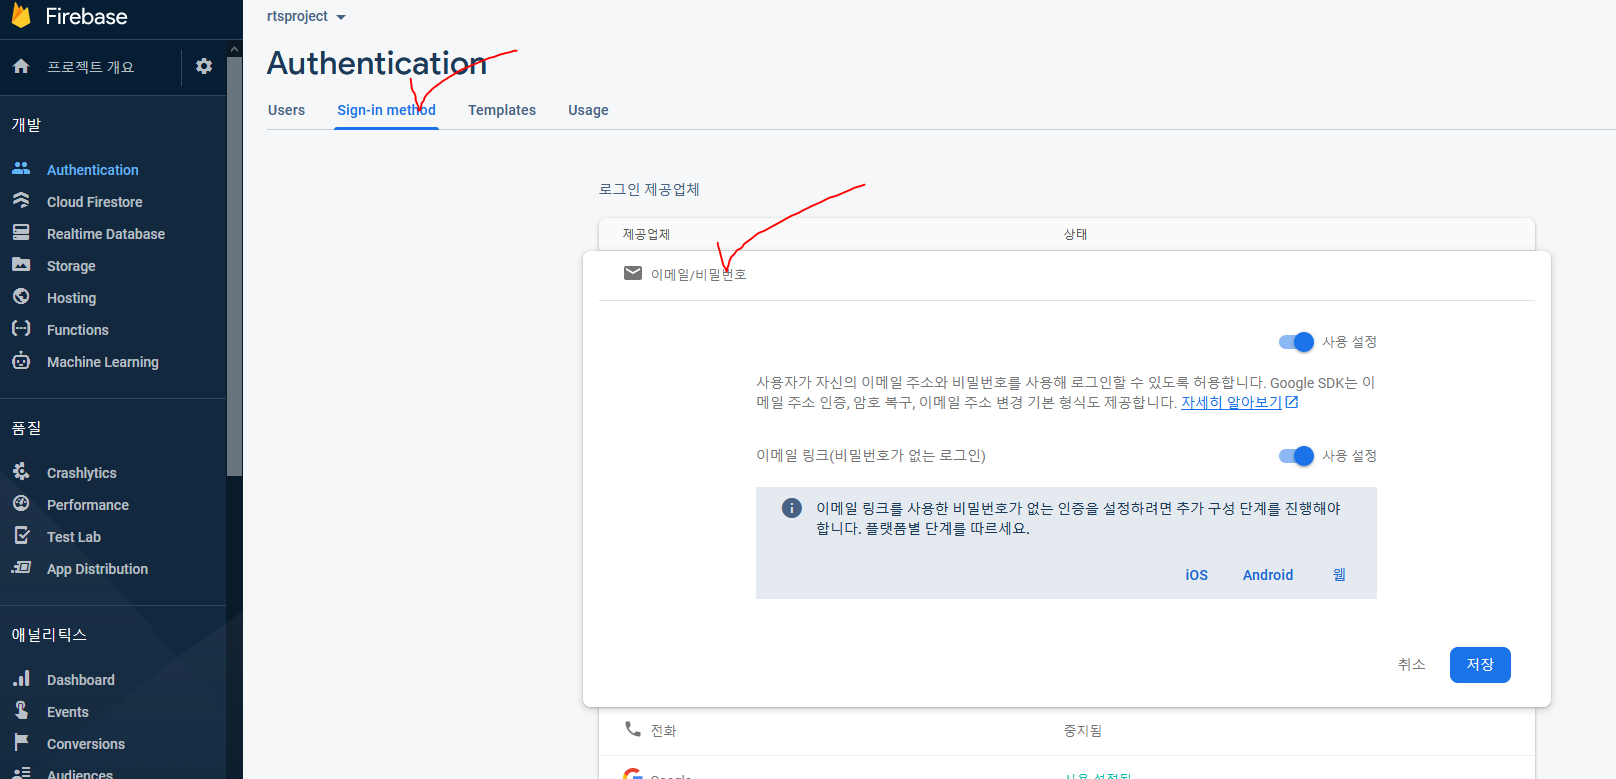Viewport: 1616px width, 779px height.
Task: Click the Functions brackets icon
Action: (x=21, y=328)
